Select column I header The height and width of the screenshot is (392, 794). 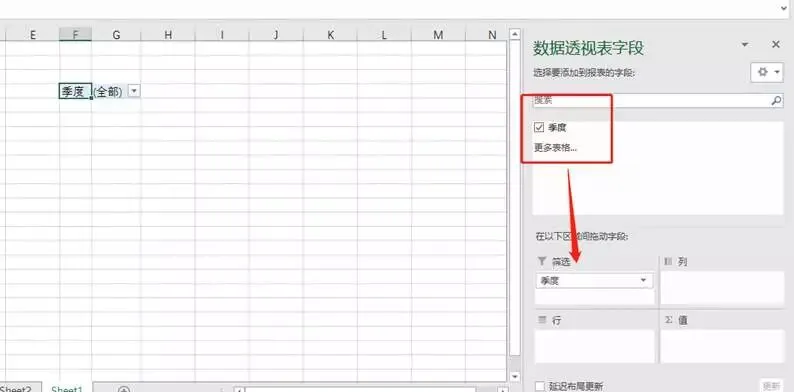[222, 34]
